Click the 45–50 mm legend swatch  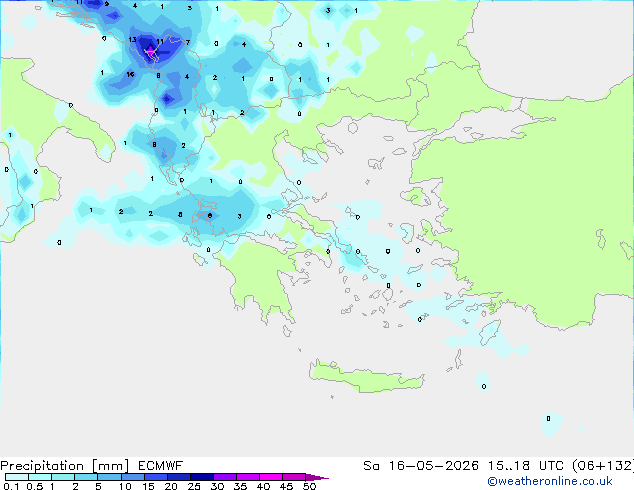294,477
